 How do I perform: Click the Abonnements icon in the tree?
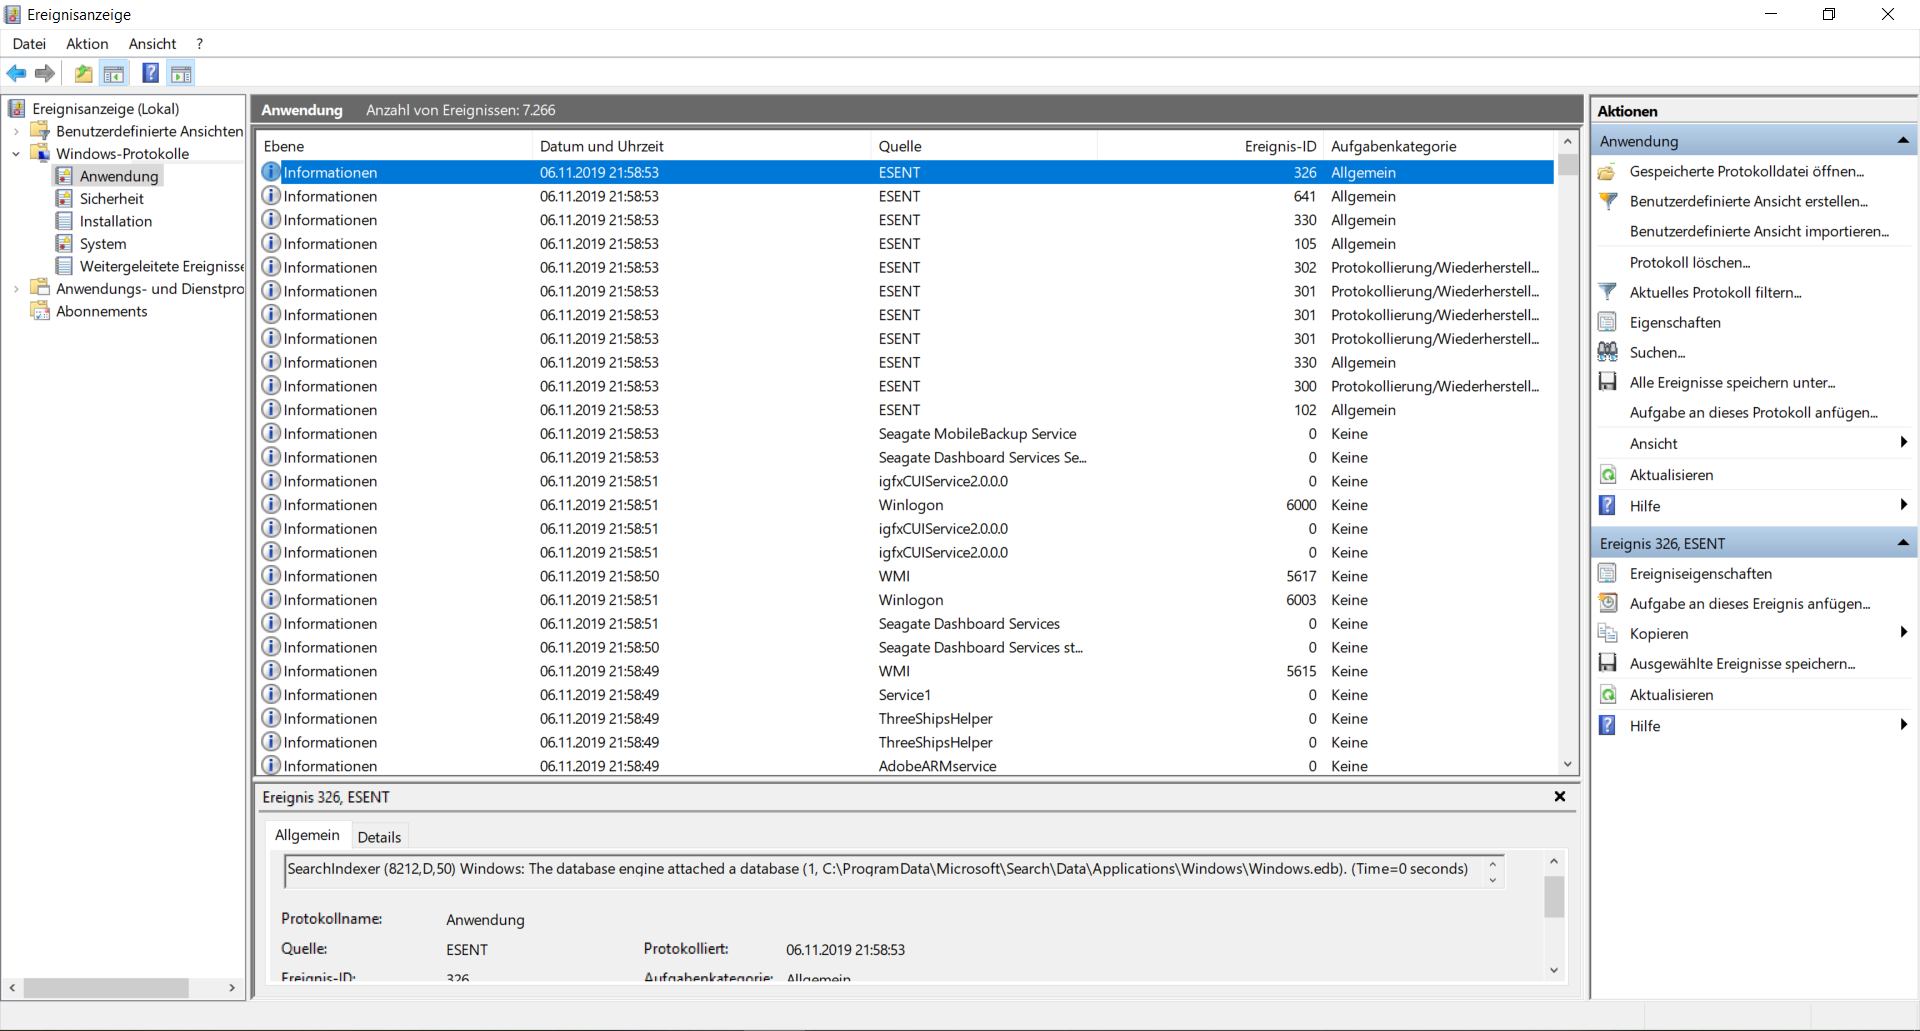[x=40, y=311]
